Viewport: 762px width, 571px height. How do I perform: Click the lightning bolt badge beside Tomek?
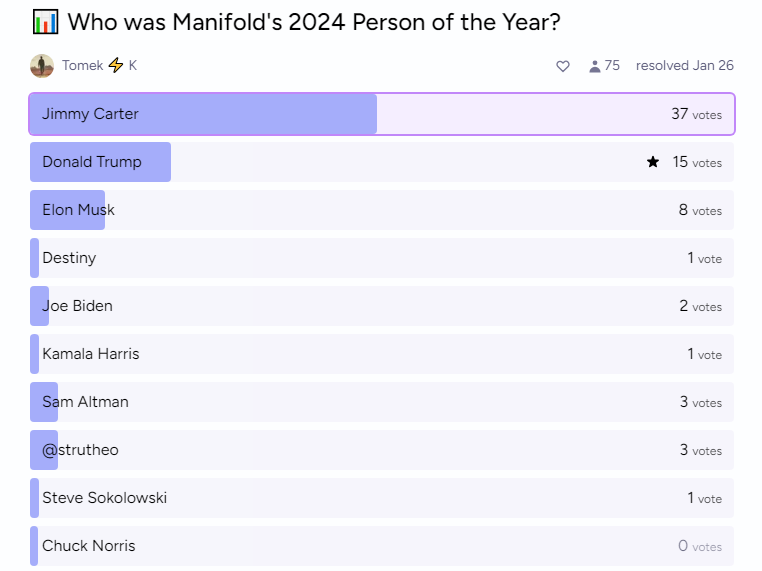[116, 65]
